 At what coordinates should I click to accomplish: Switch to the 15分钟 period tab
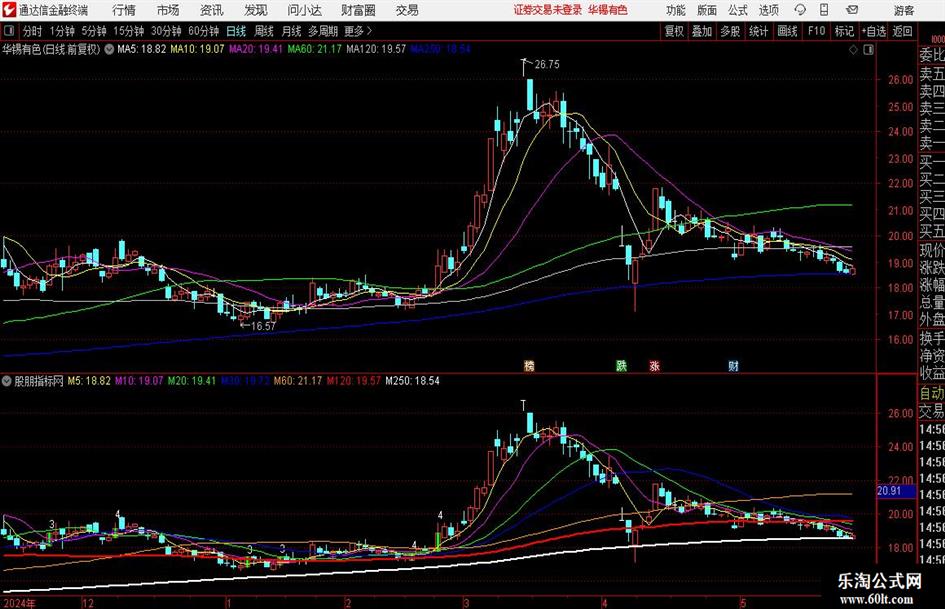(129, 31)
